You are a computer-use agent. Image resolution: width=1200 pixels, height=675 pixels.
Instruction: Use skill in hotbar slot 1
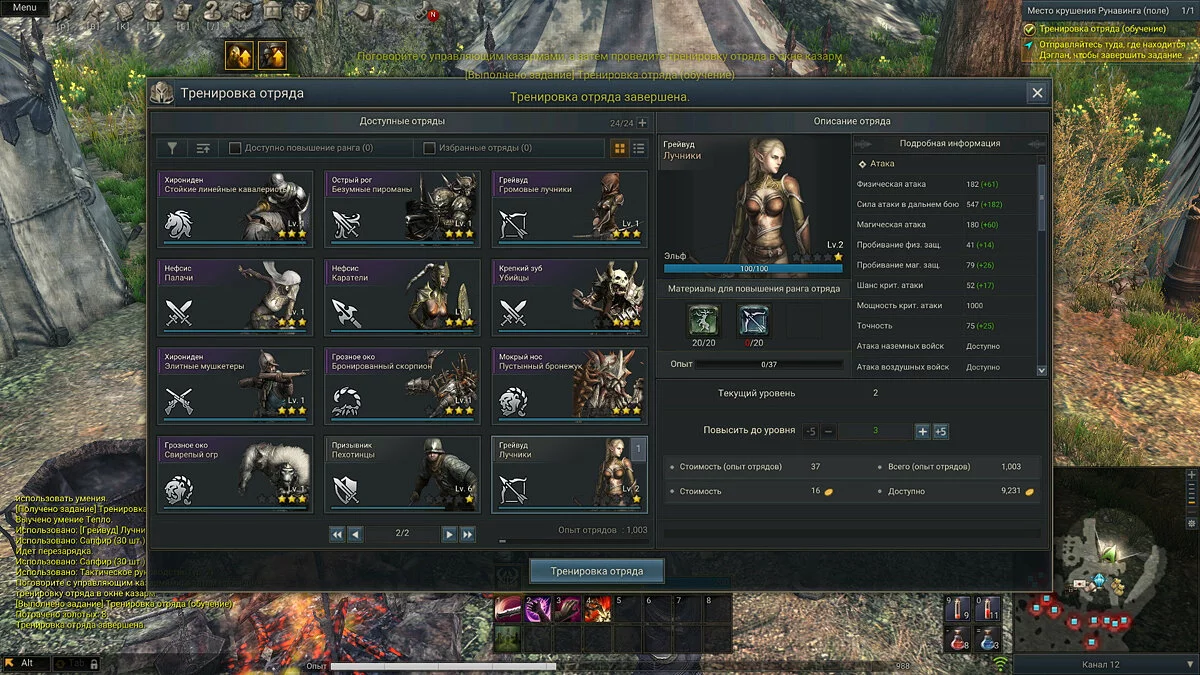508,608
